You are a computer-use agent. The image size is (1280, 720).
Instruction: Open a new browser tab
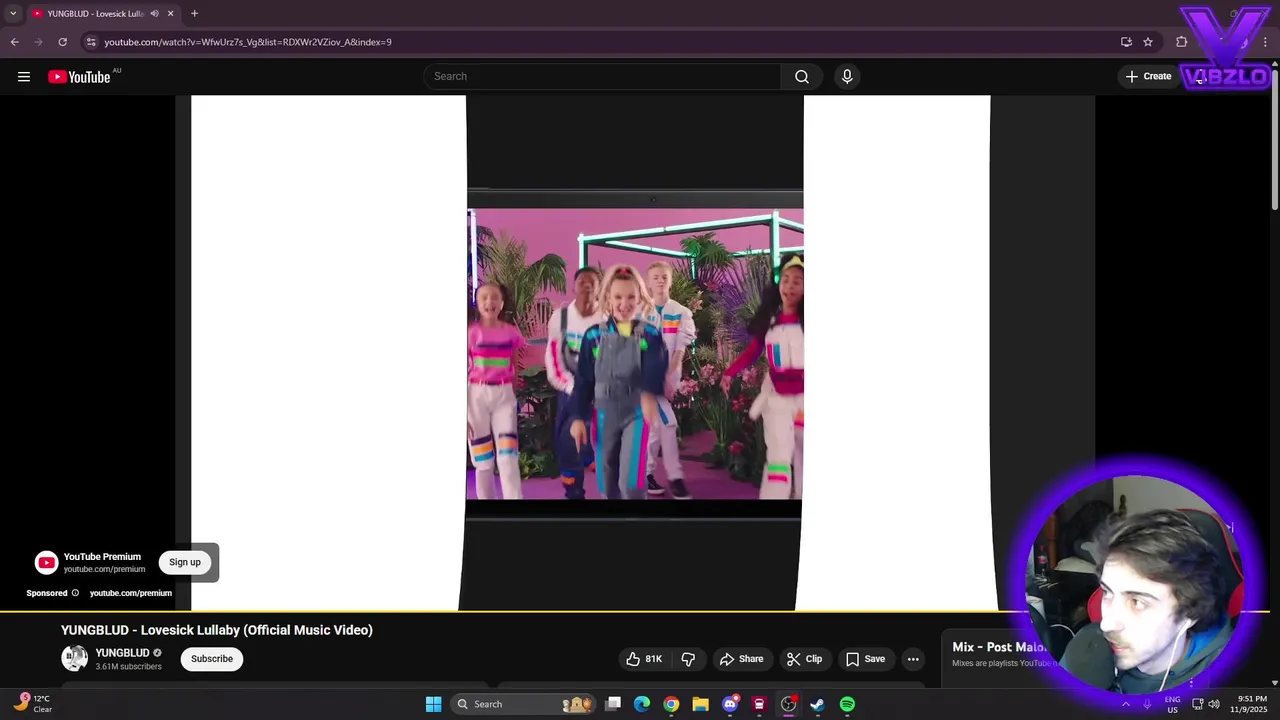[x=194, y=14]
